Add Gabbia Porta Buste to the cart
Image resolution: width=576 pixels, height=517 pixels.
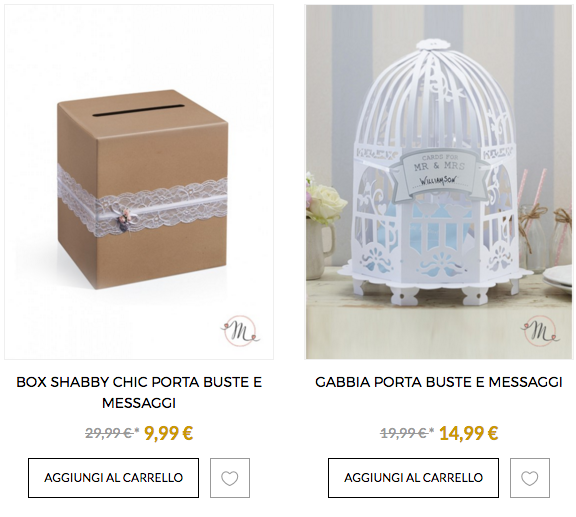pos(413,478)
